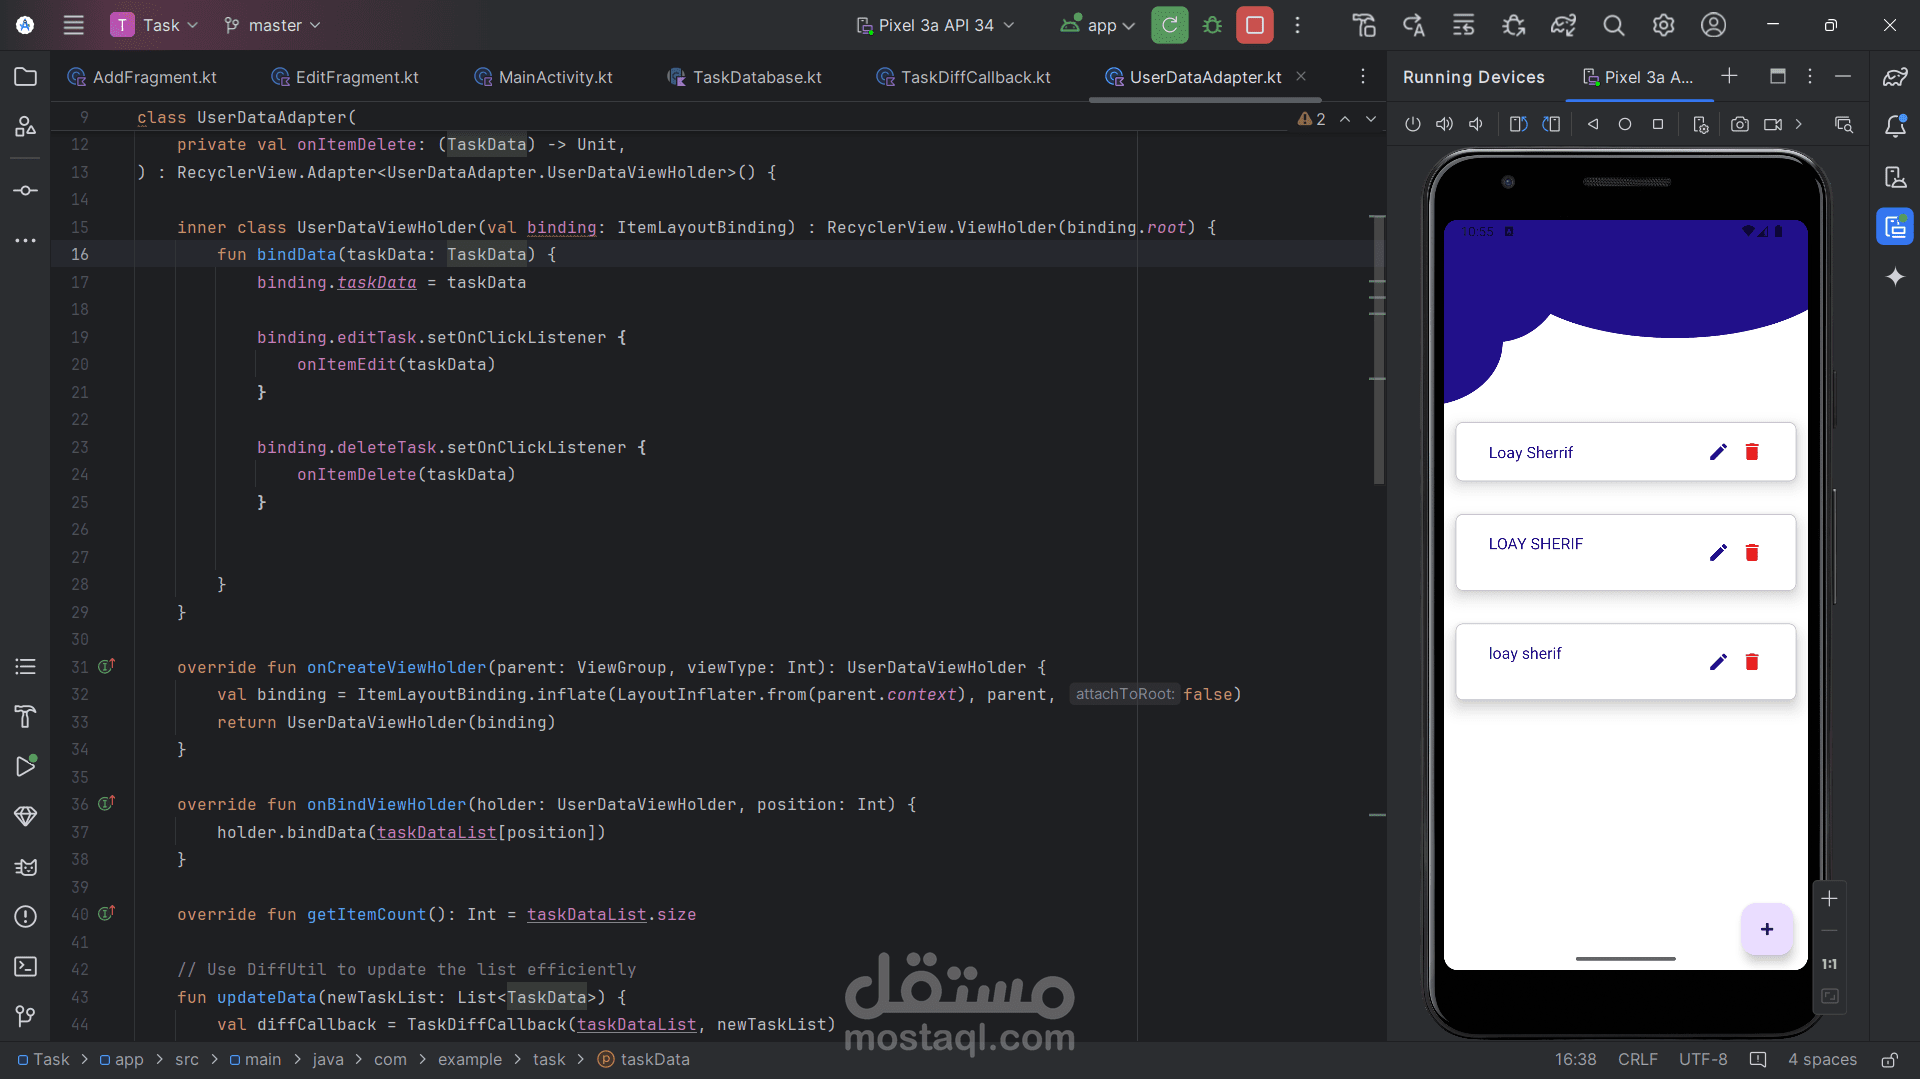
Task: Toggle emulator zoom to 1:1 size
Action: [1829, 964]
